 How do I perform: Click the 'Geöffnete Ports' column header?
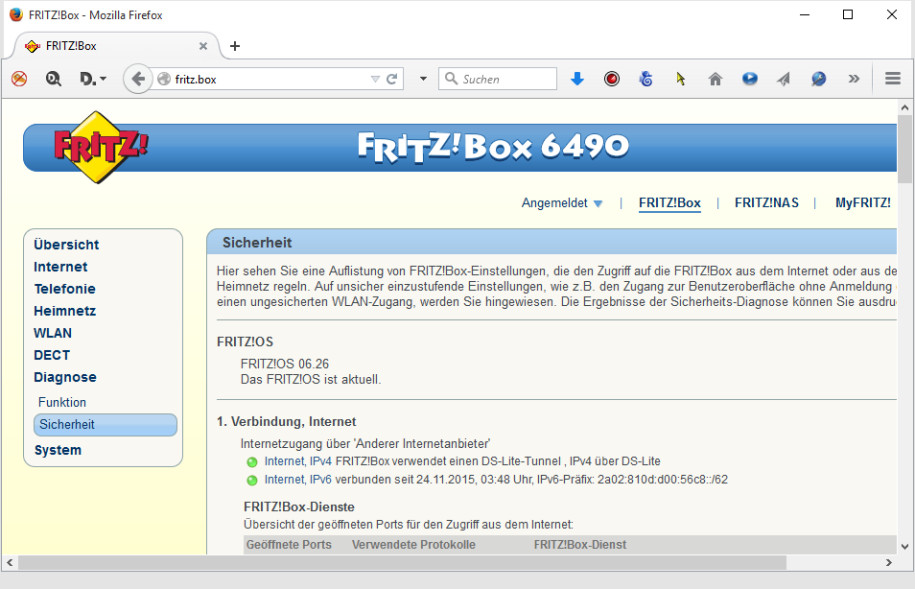click(x=289, y=545)
